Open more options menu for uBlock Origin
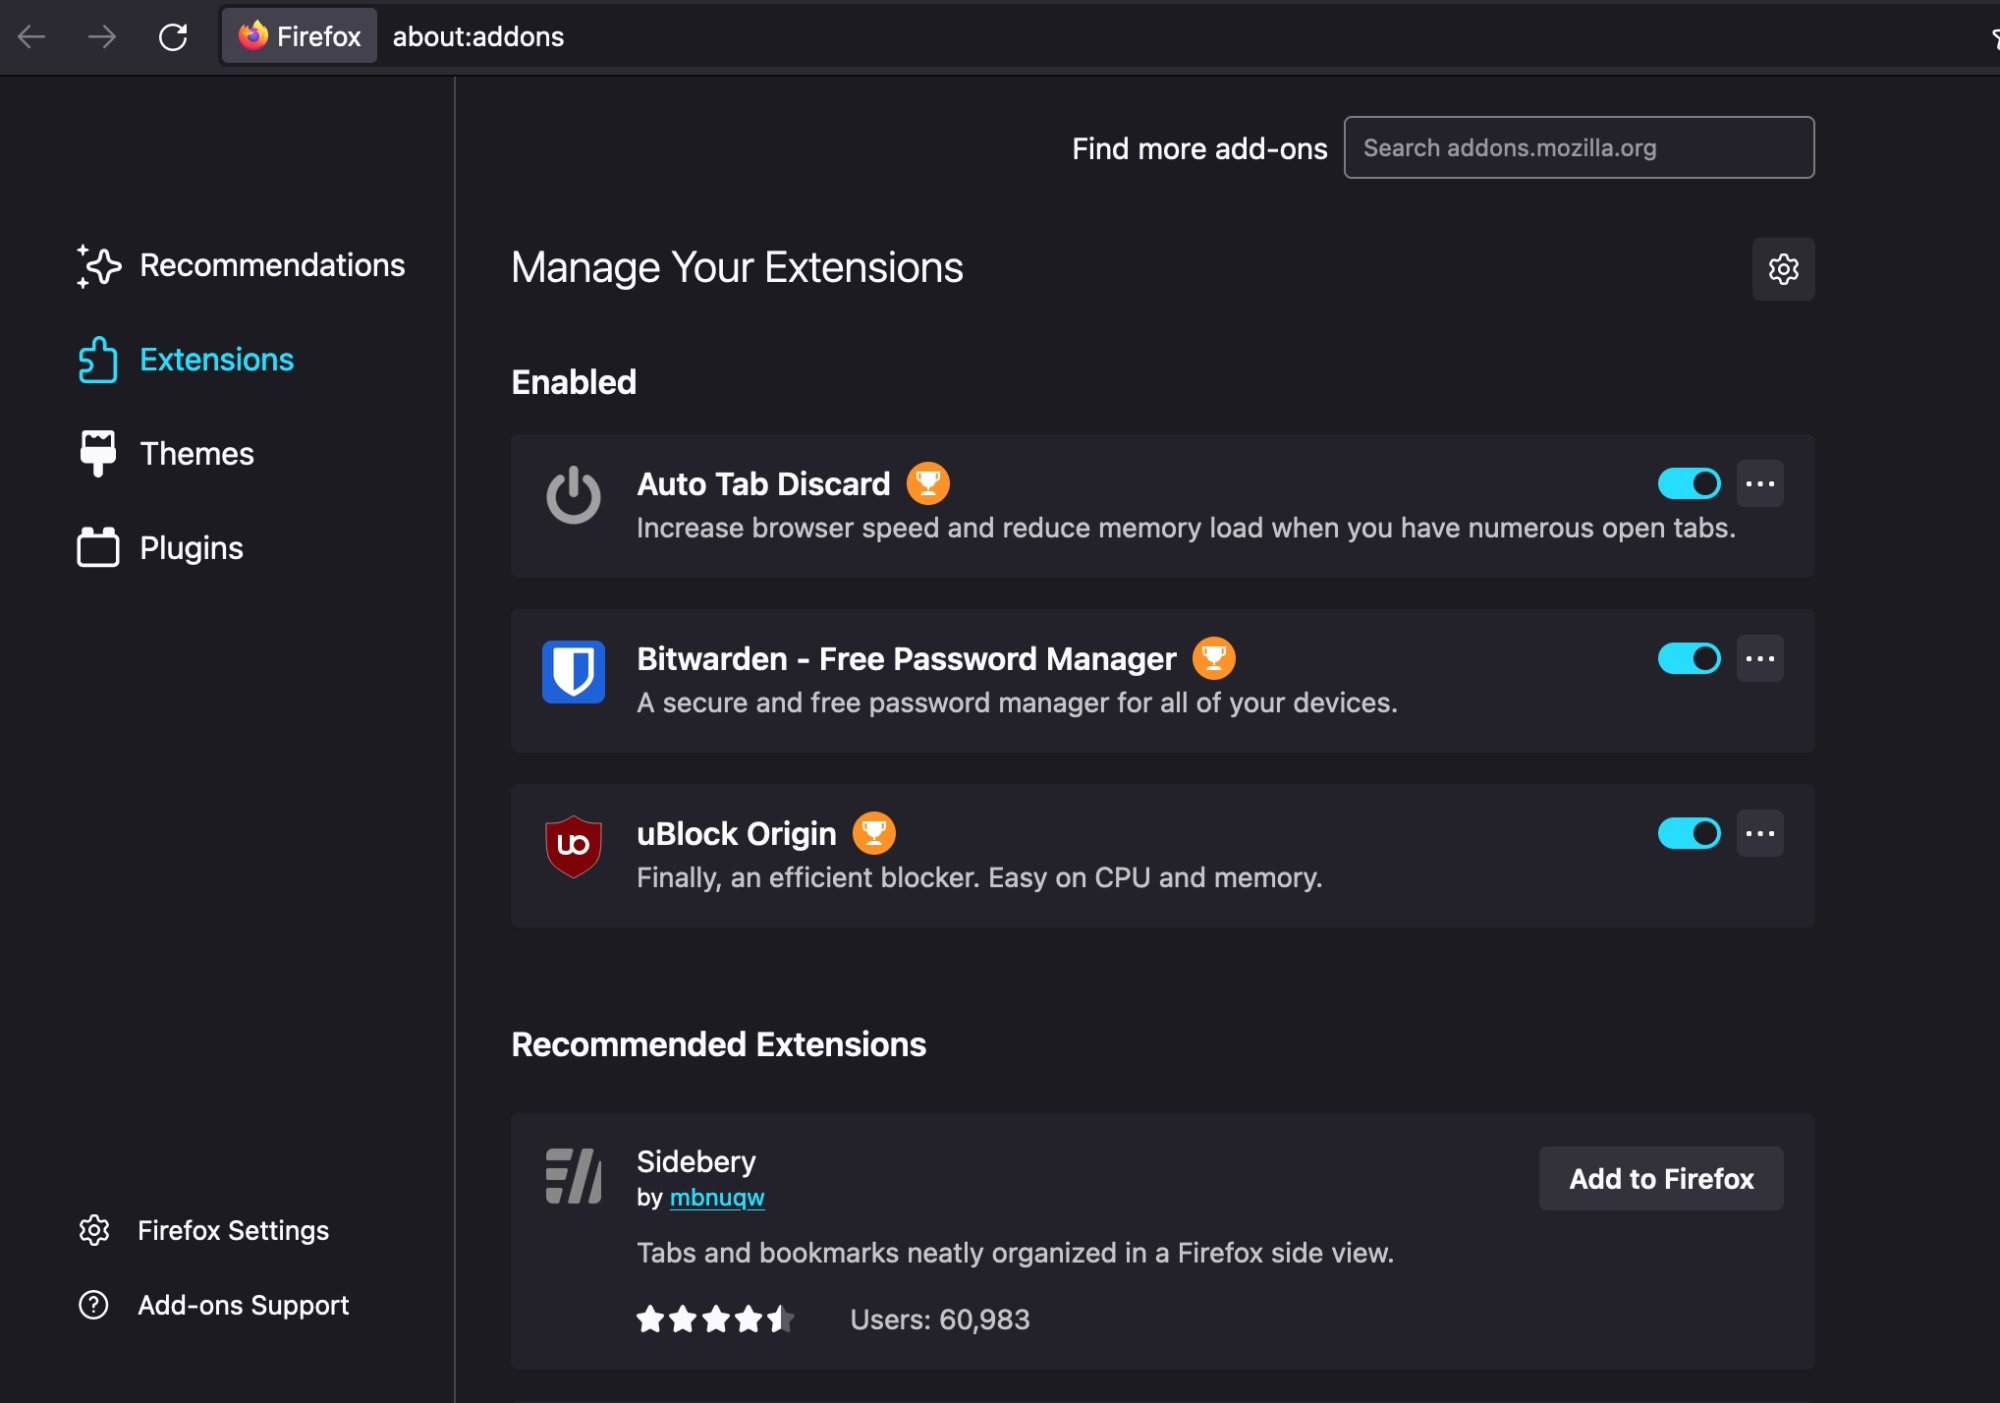 [1760, 833]
